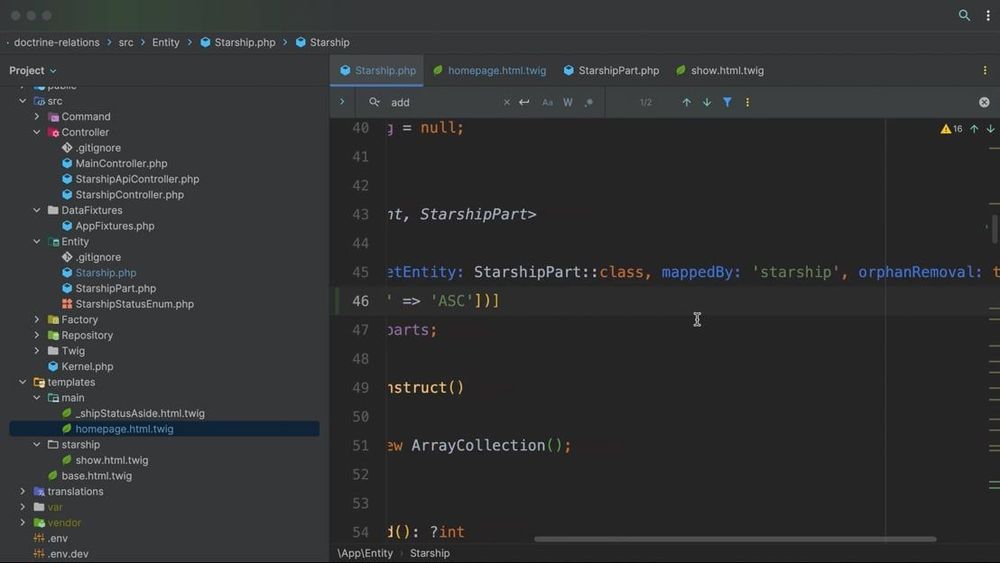The height and width of the screenshot is (563, 1000).
Task: Click the warnings indicator showing 16
Action: click(x=951, y=129)
